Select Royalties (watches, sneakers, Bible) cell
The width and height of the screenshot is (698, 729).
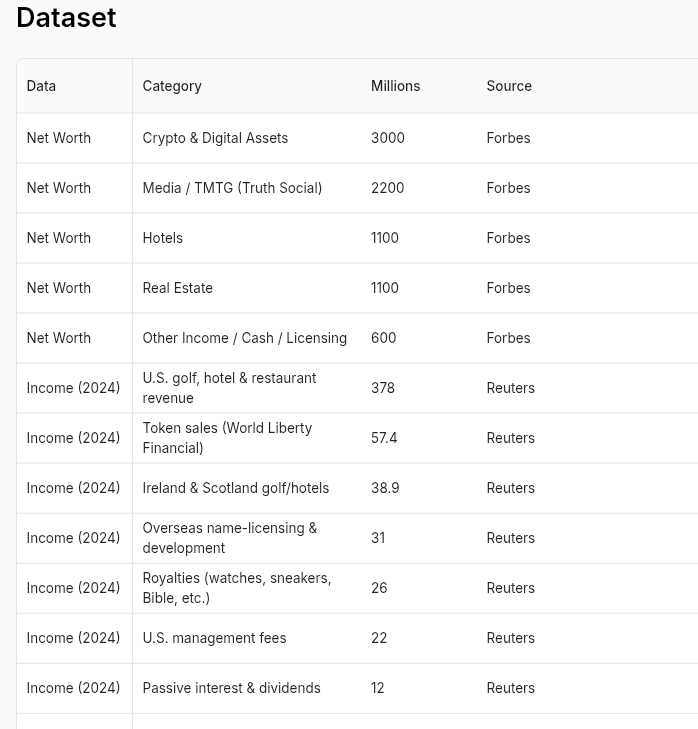247,588
